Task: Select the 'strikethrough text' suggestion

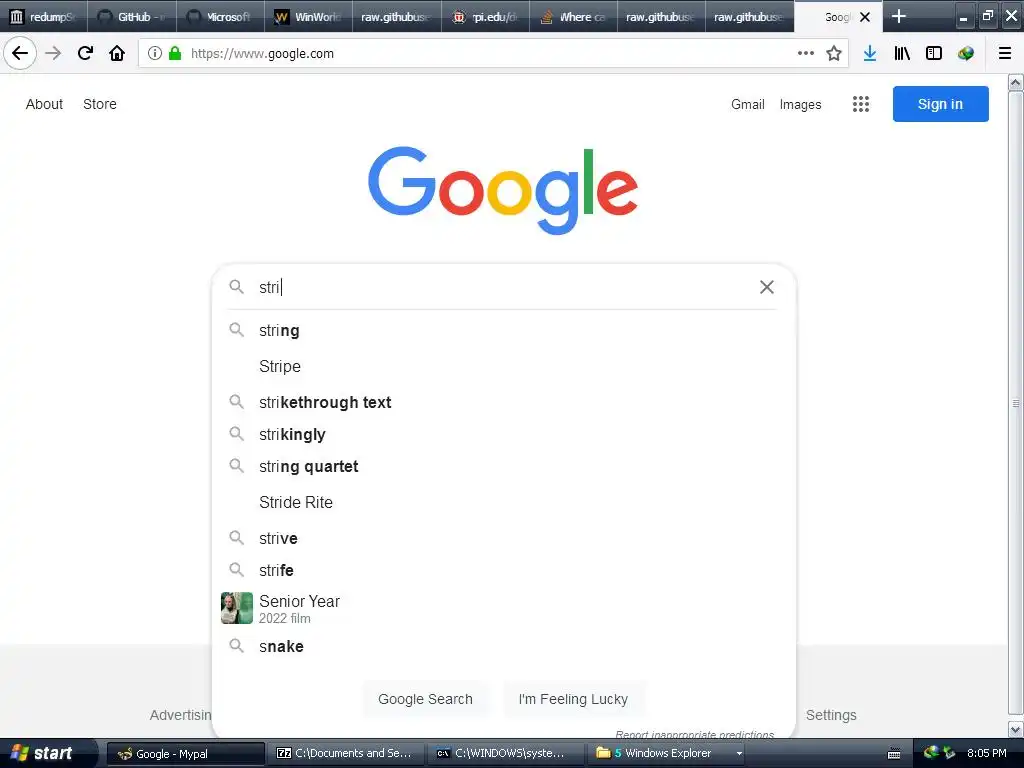Action: (x=504, y=402)
